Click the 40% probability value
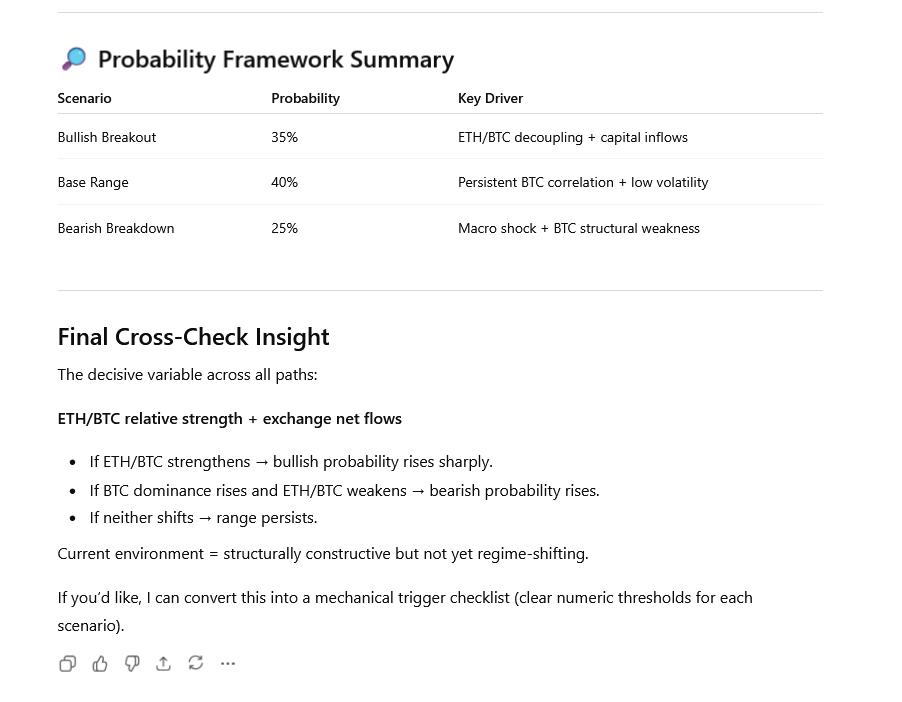 [284, 182]
